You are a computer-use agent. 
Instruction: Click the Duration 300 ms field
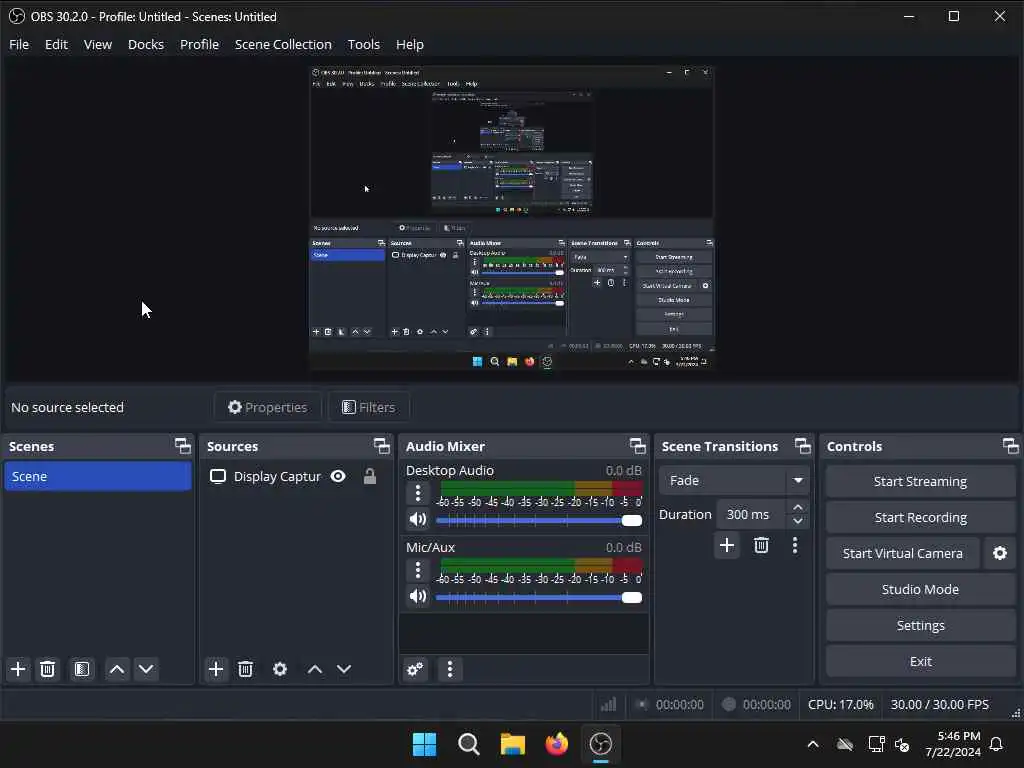coord(753,514)
